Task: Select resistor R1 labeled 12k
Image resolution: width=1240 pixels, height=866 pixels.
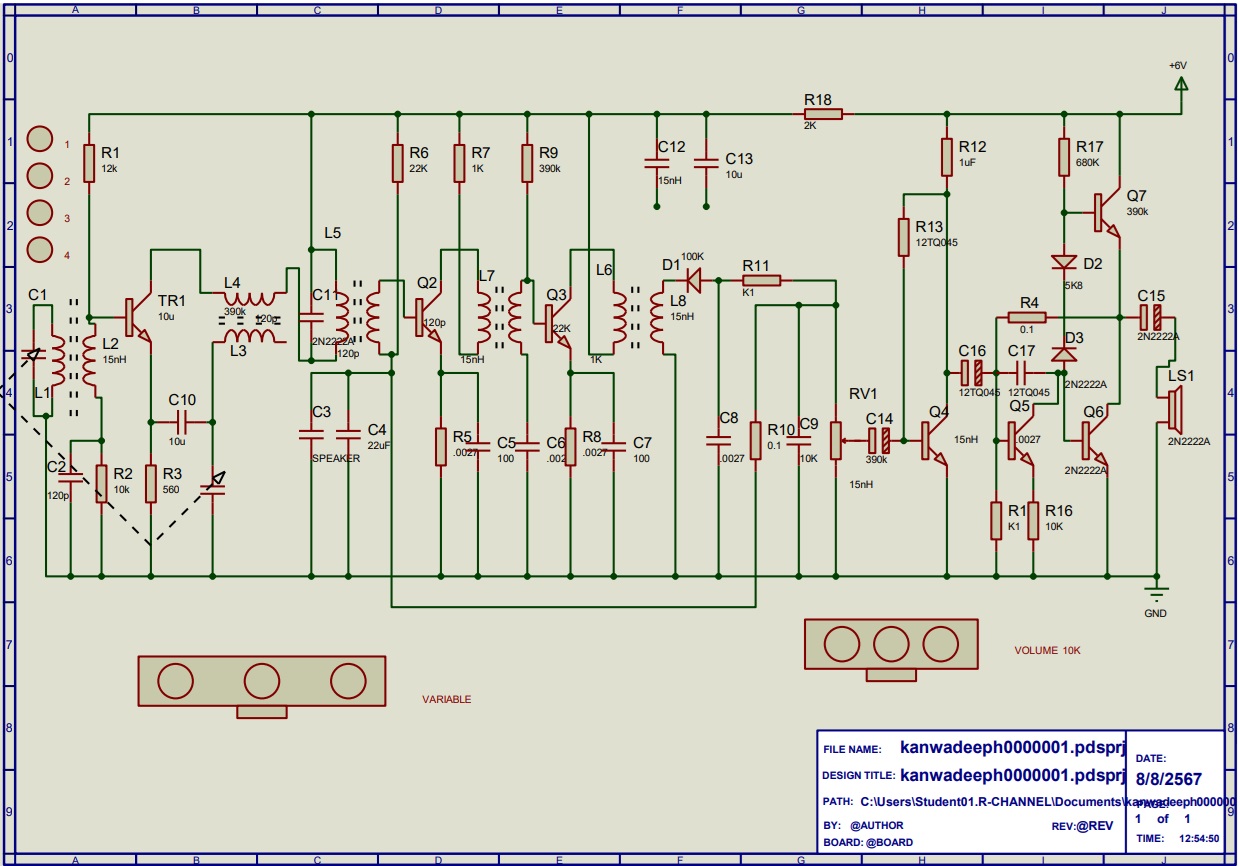Action: [90, 160]
